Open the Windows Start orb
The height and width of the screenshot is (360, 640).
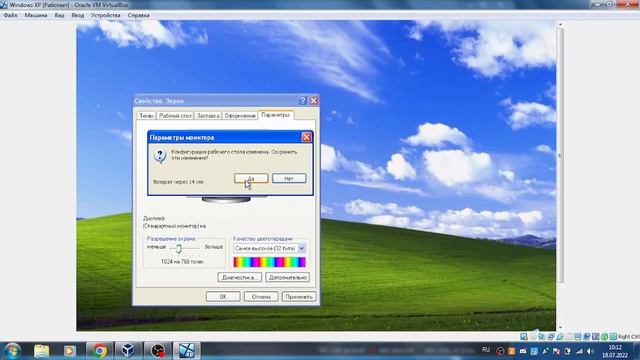pos(12,351)
